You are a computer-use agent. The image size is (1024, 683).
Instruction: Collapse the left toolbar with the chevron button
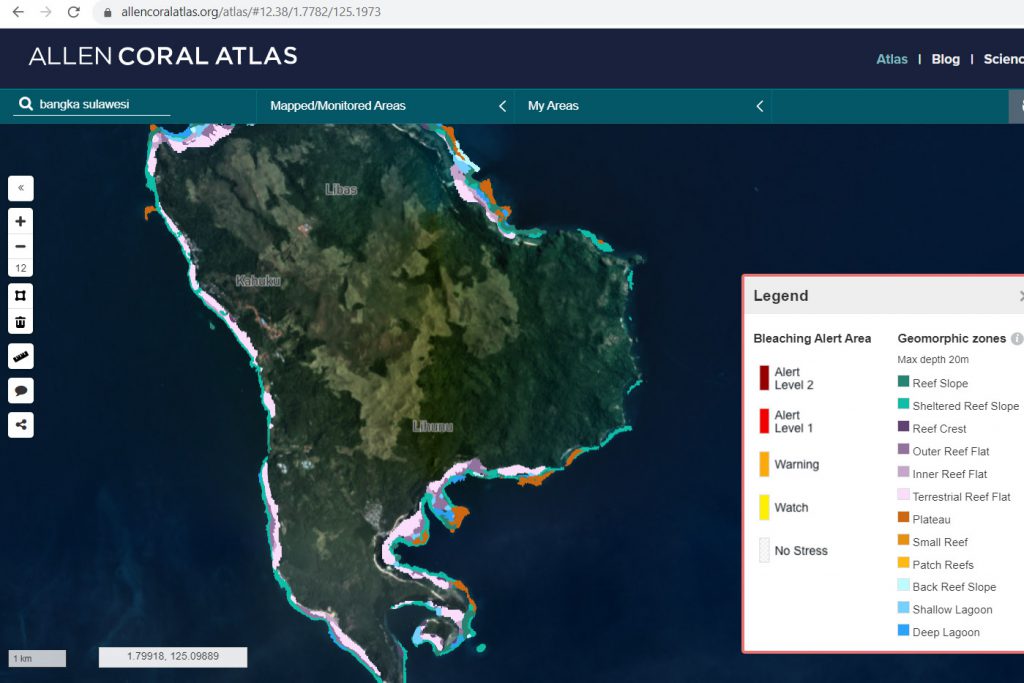coord(20,188)
